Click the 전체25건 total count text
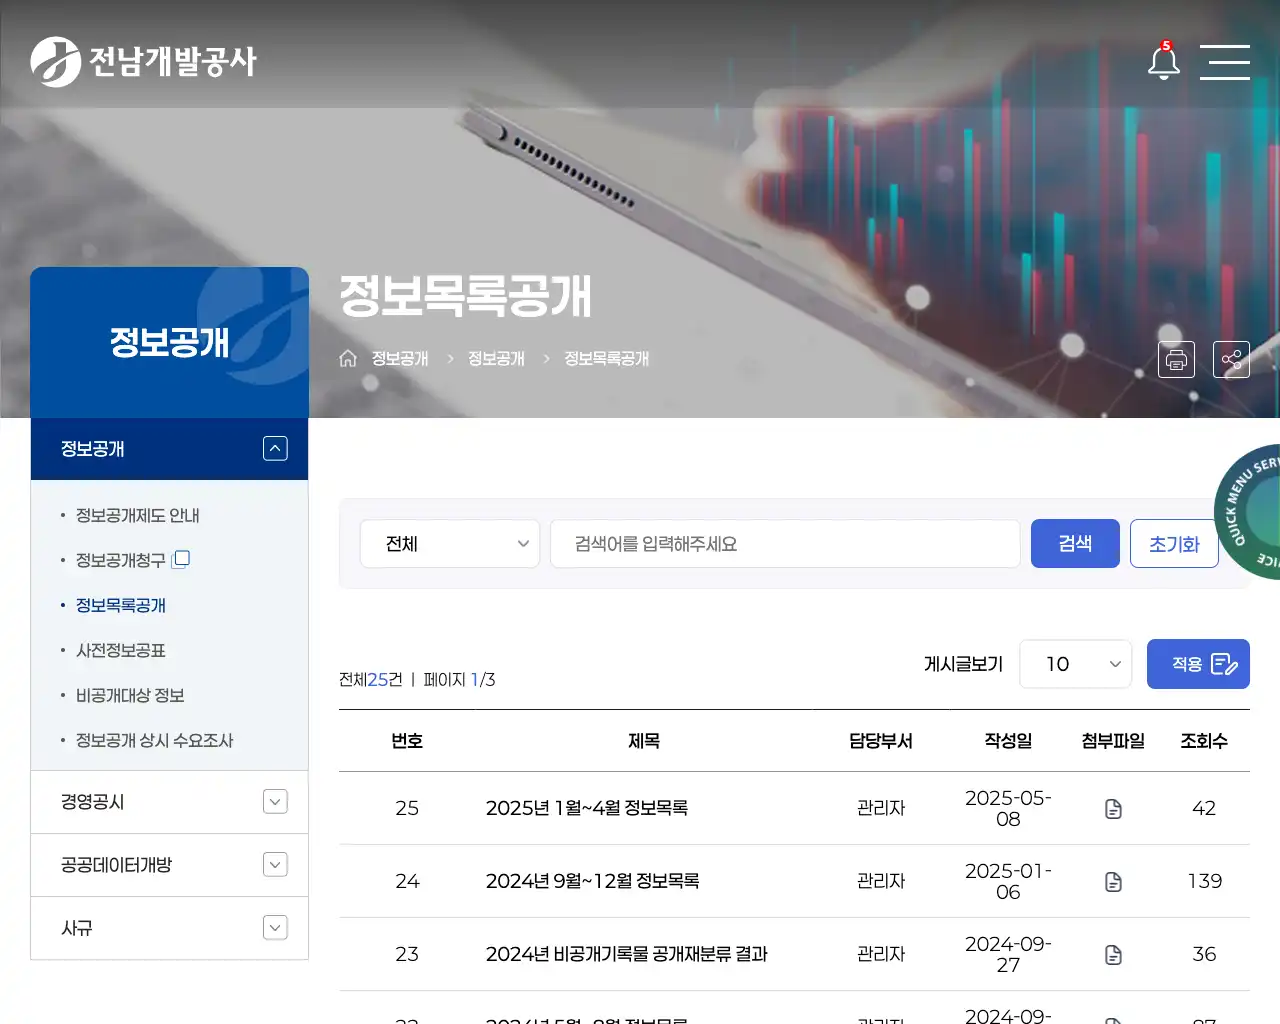The image size is (1280, 1024). tap(371, 680)
